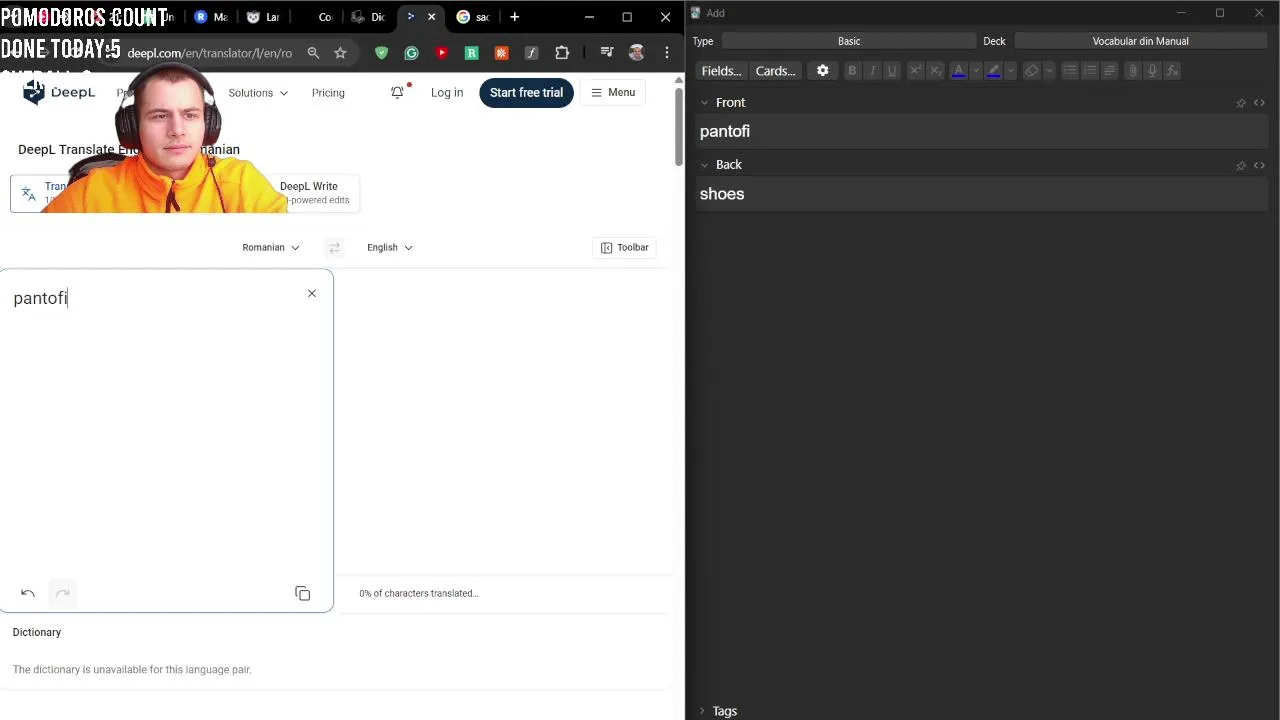
Task: Open highlight color picker dropdown arrow
Action: 1011,71
